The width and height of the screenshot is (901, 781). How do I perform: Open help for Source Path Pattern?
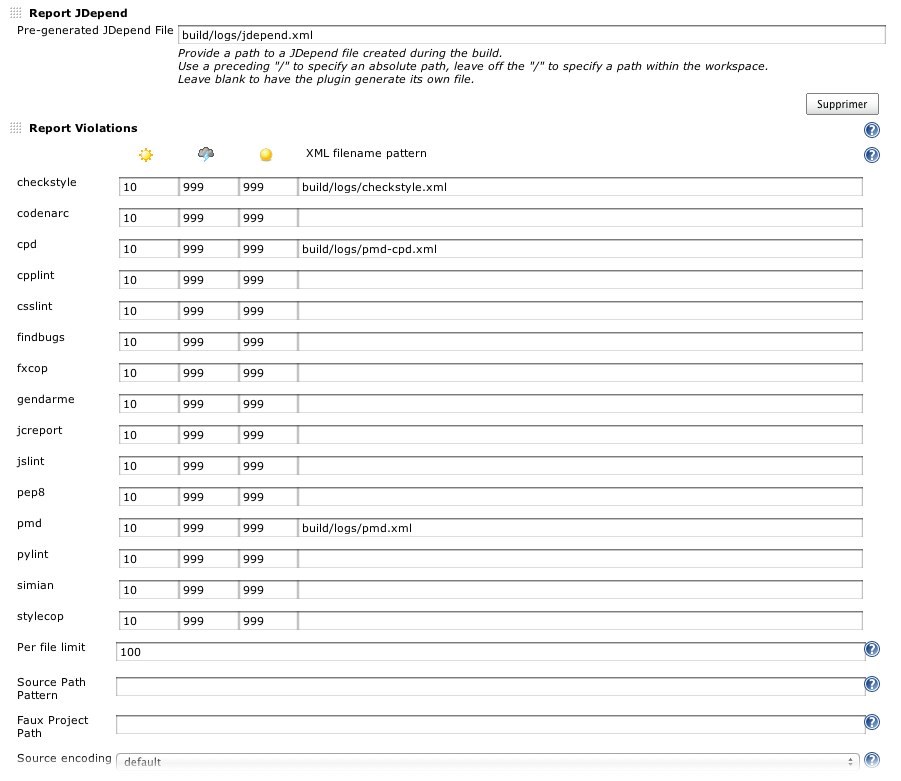click(x=871, y=685)
